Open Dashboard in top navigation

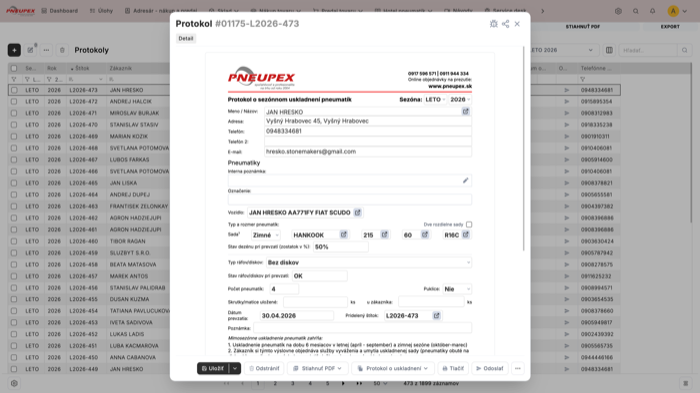click(x=59, y=11)
